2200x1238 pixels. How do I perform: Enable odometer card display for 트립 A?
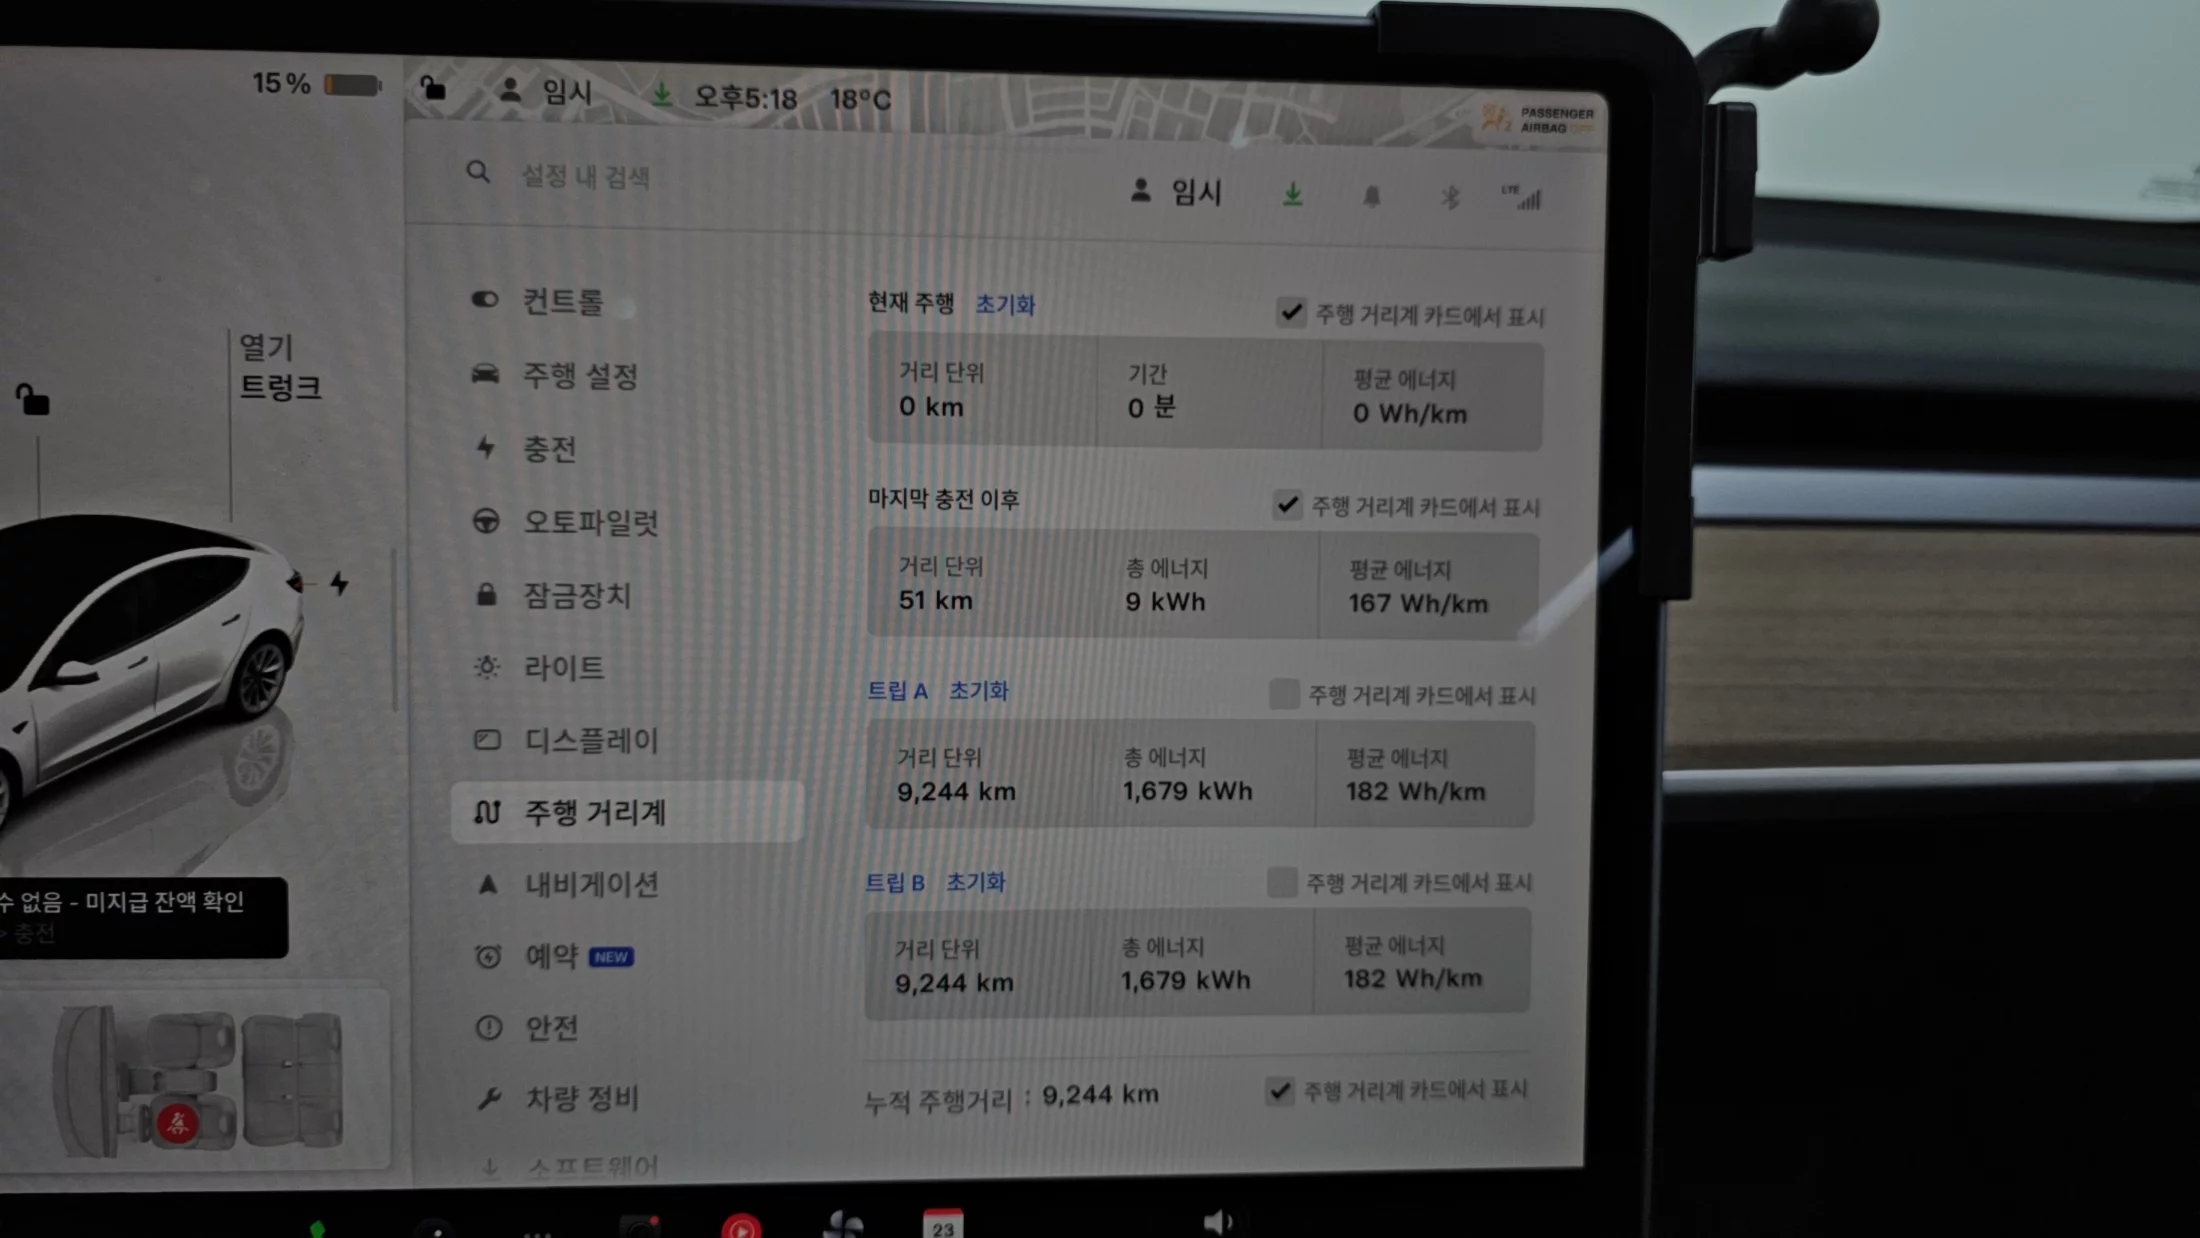[x=1283, y=694]
